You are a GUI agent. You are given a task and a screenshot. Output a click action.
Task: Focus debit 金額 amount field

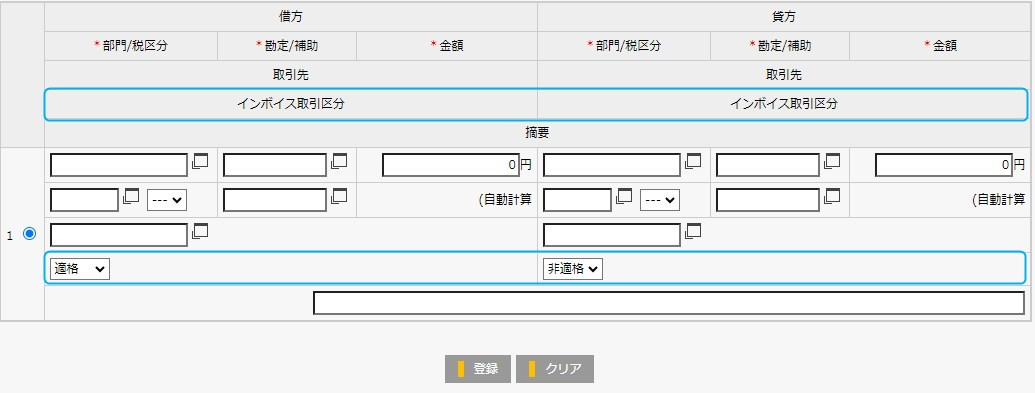(x=451, y=165)
